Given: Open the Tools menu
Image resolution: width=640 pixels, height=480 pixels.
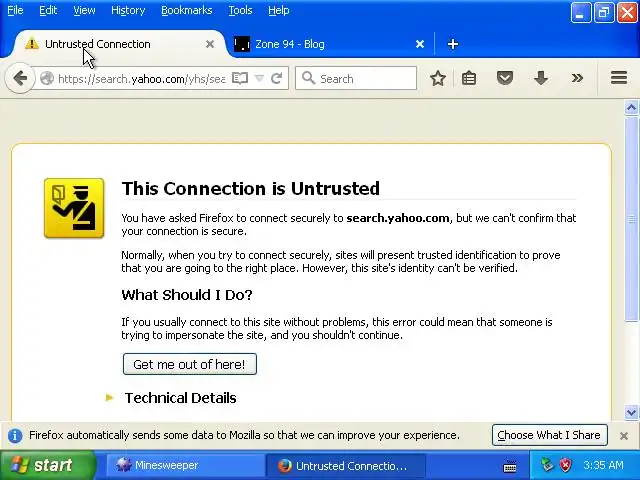Looking at the screenshot, I should (x=240, y=10).
